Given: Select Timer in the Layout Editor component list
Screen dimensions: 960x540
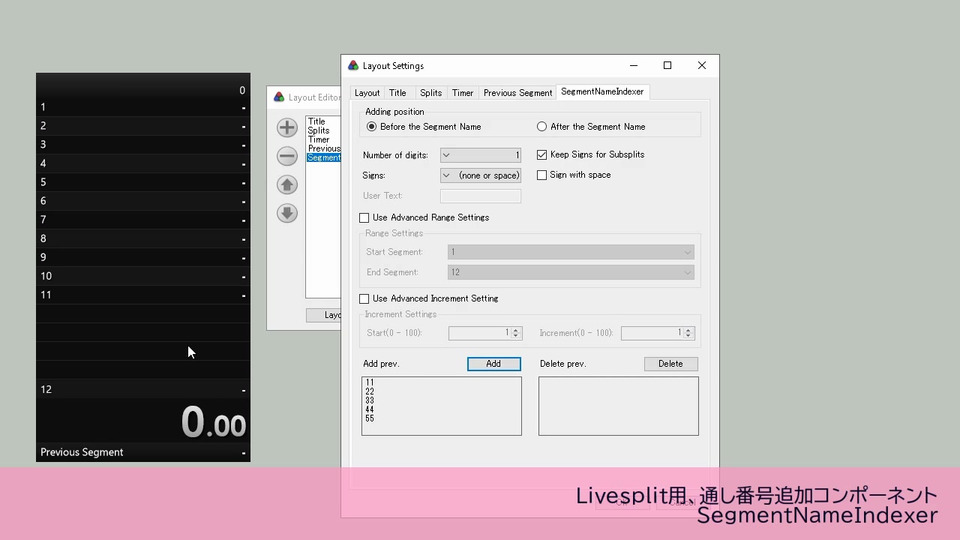Looking at the screenshot, I should tap(318, 140).
